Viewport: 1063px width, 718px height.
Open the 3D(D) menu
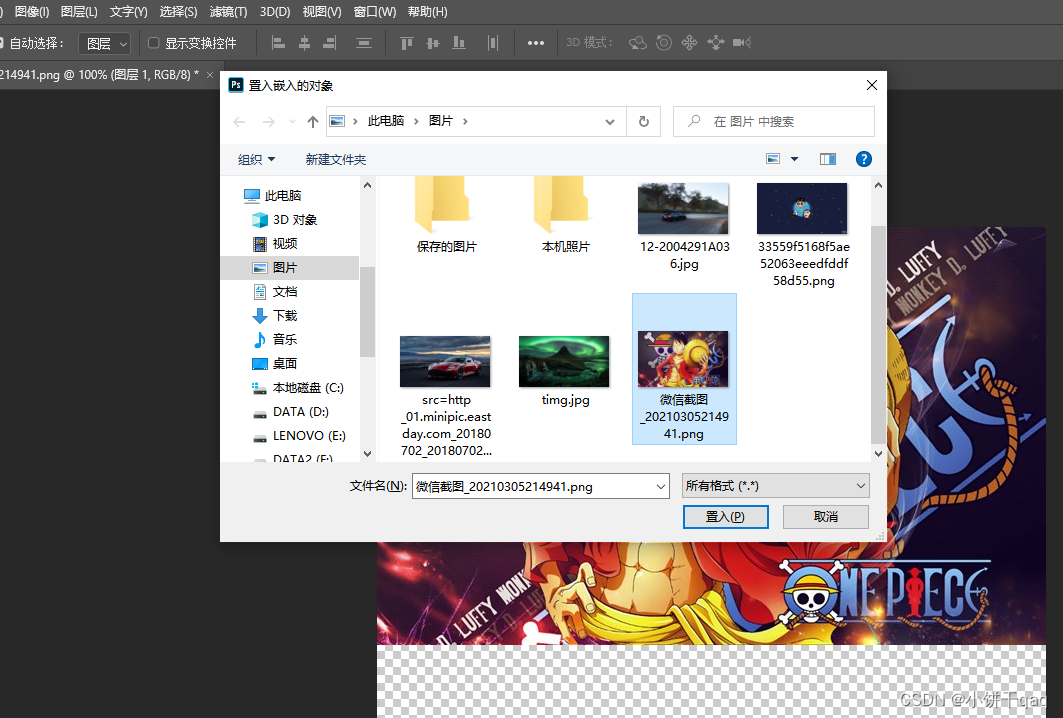[275, 12]
